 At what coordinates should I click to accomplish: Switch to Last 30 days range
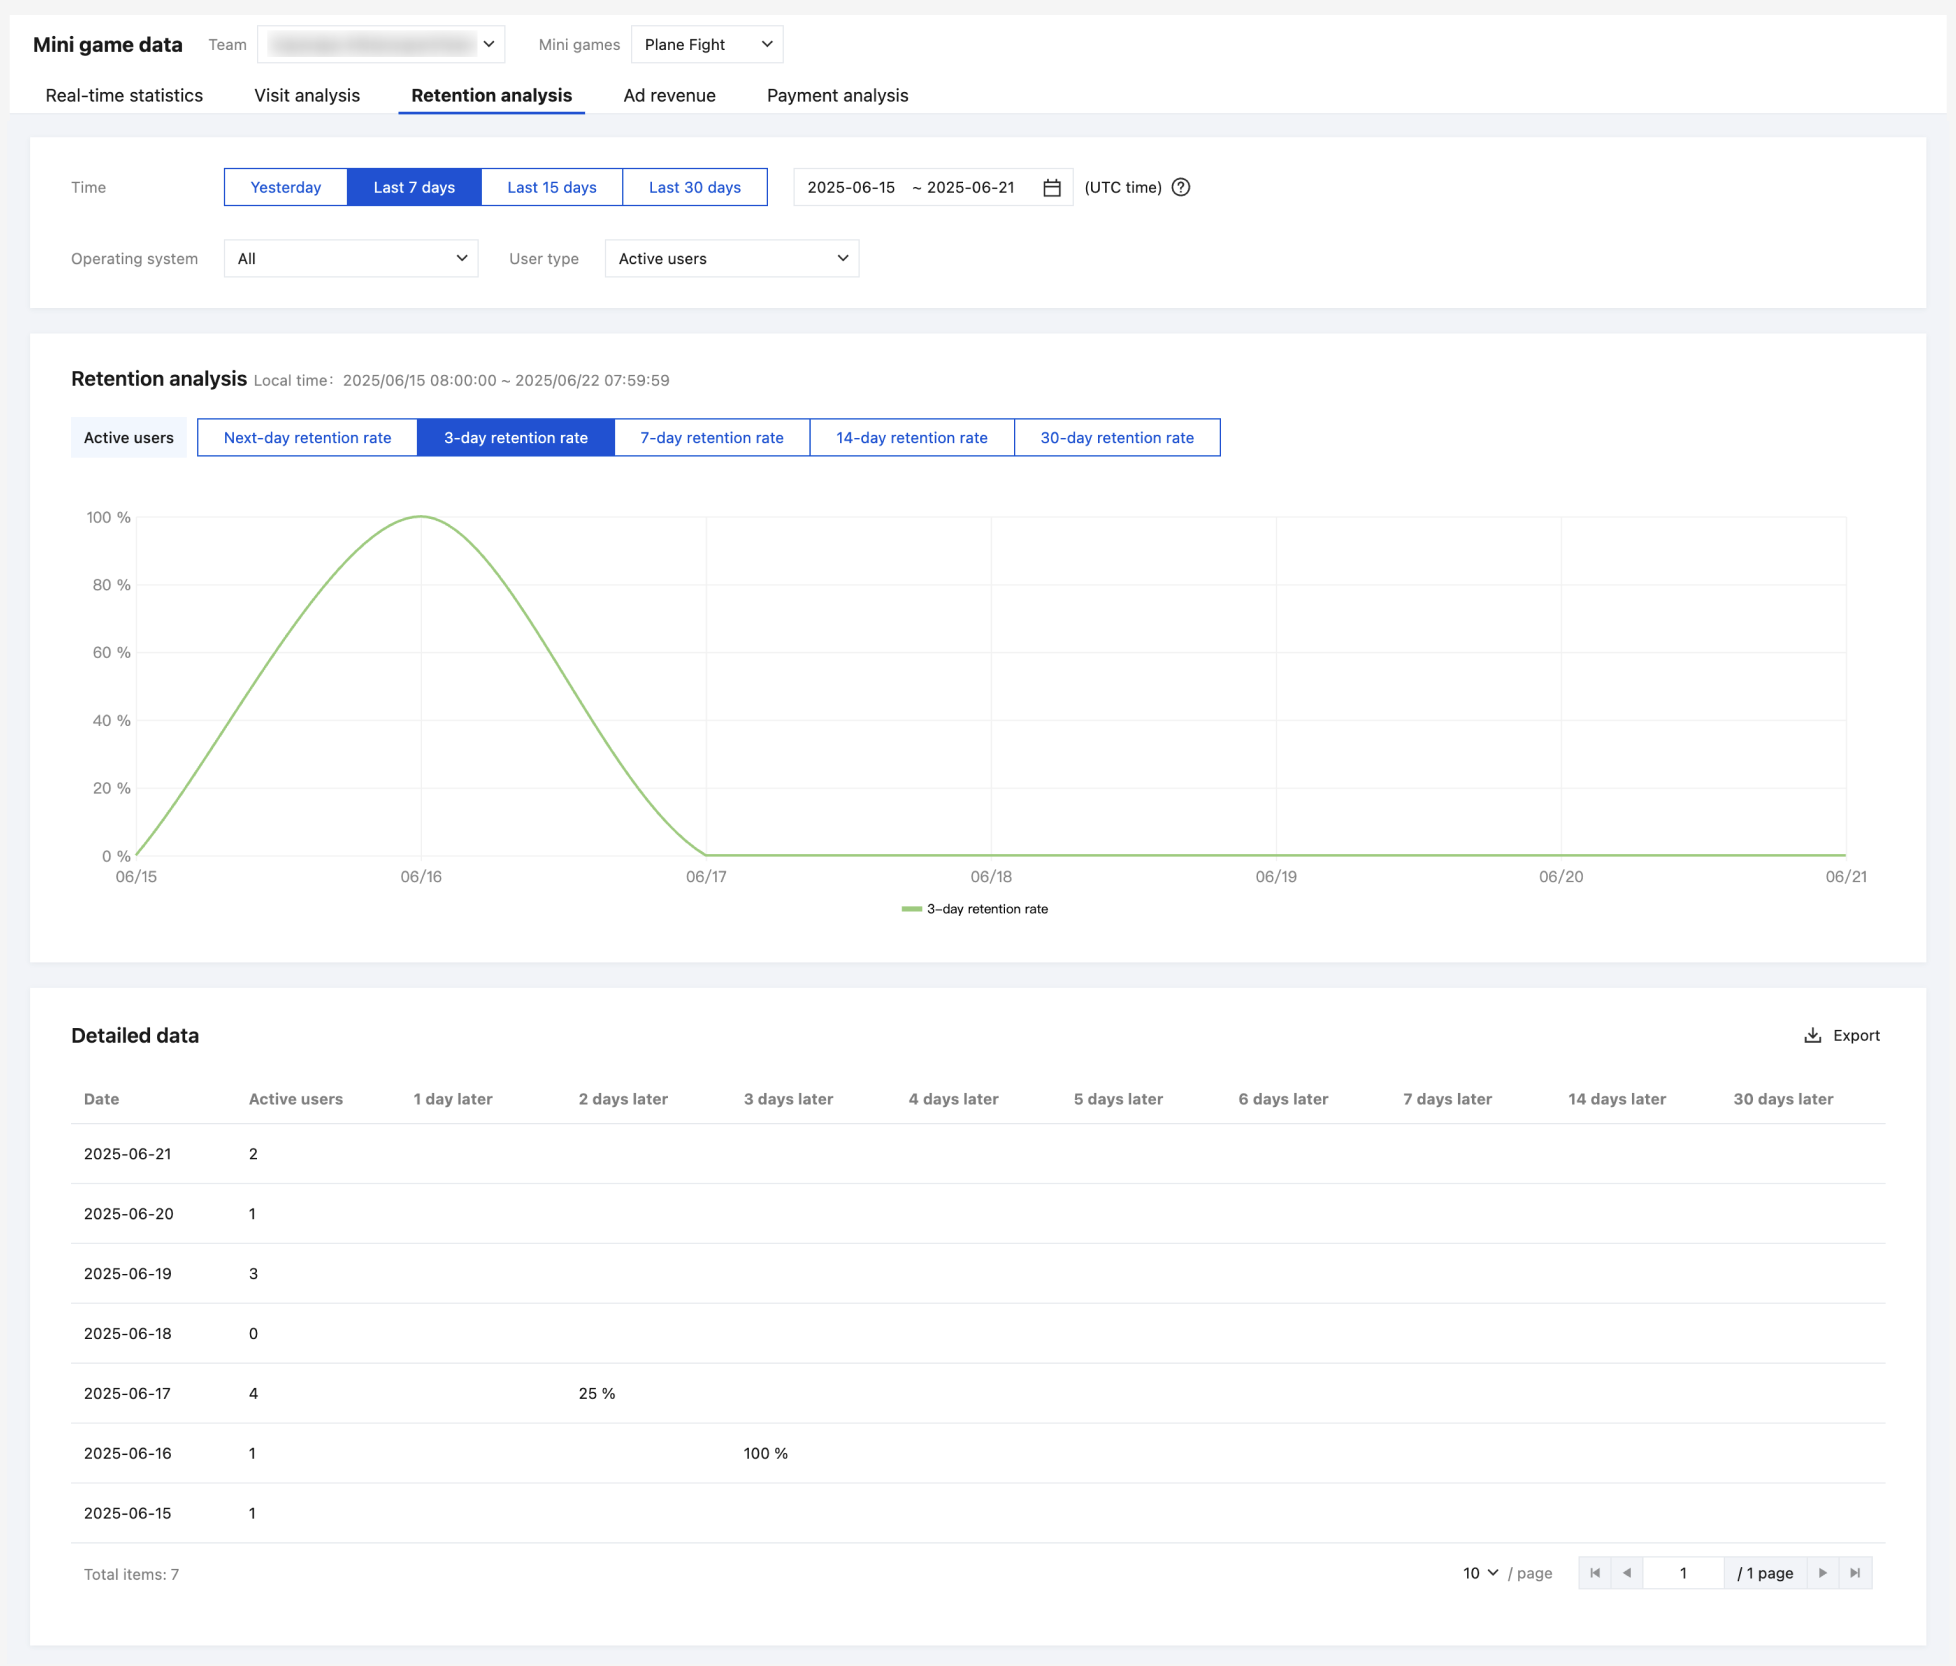[694, 188]
